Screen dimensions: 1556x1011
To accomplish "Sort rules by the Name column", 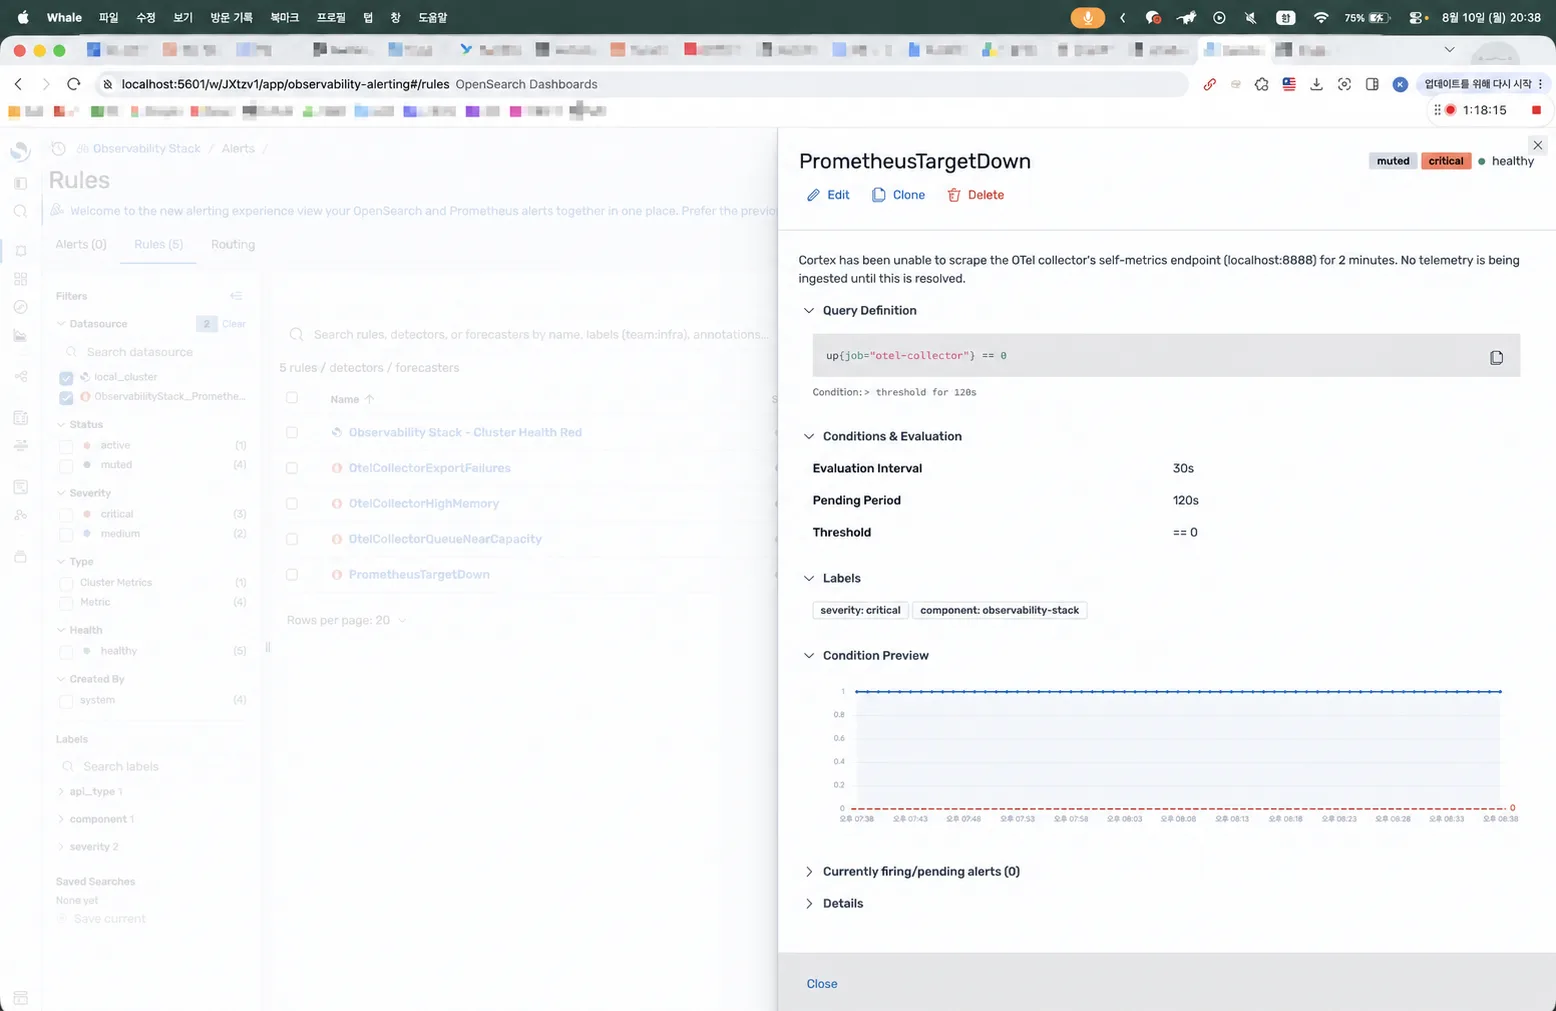I will point(352,399).
